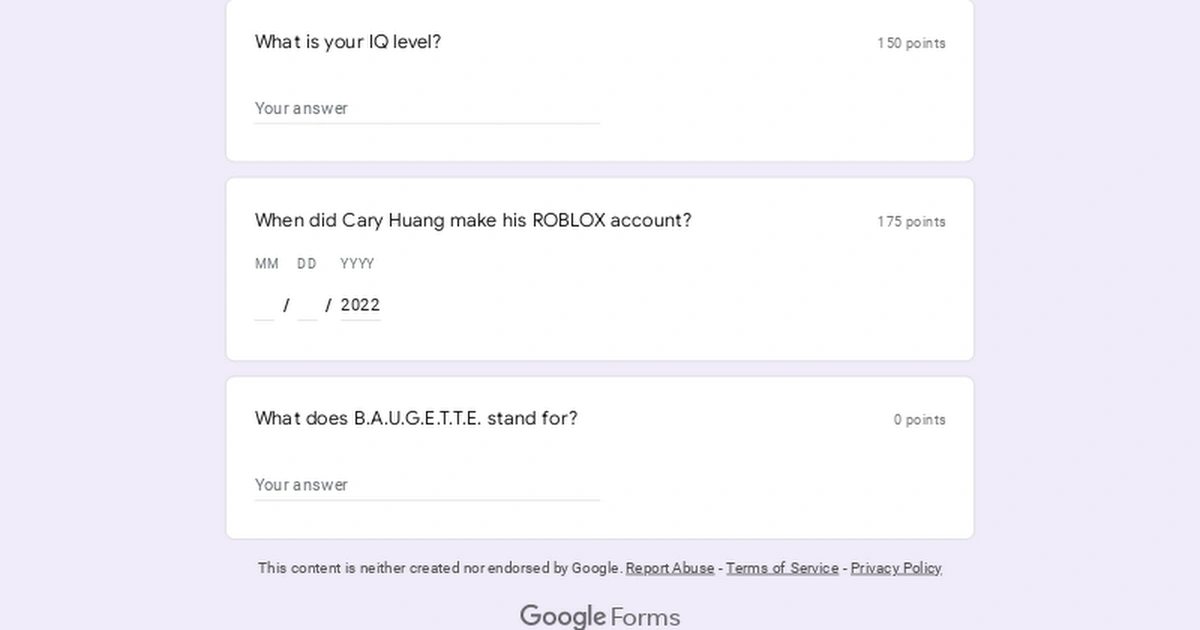Screen dimensions: 1200x630
Task: Click the YYYY label above the date
Action: point(357,264)
